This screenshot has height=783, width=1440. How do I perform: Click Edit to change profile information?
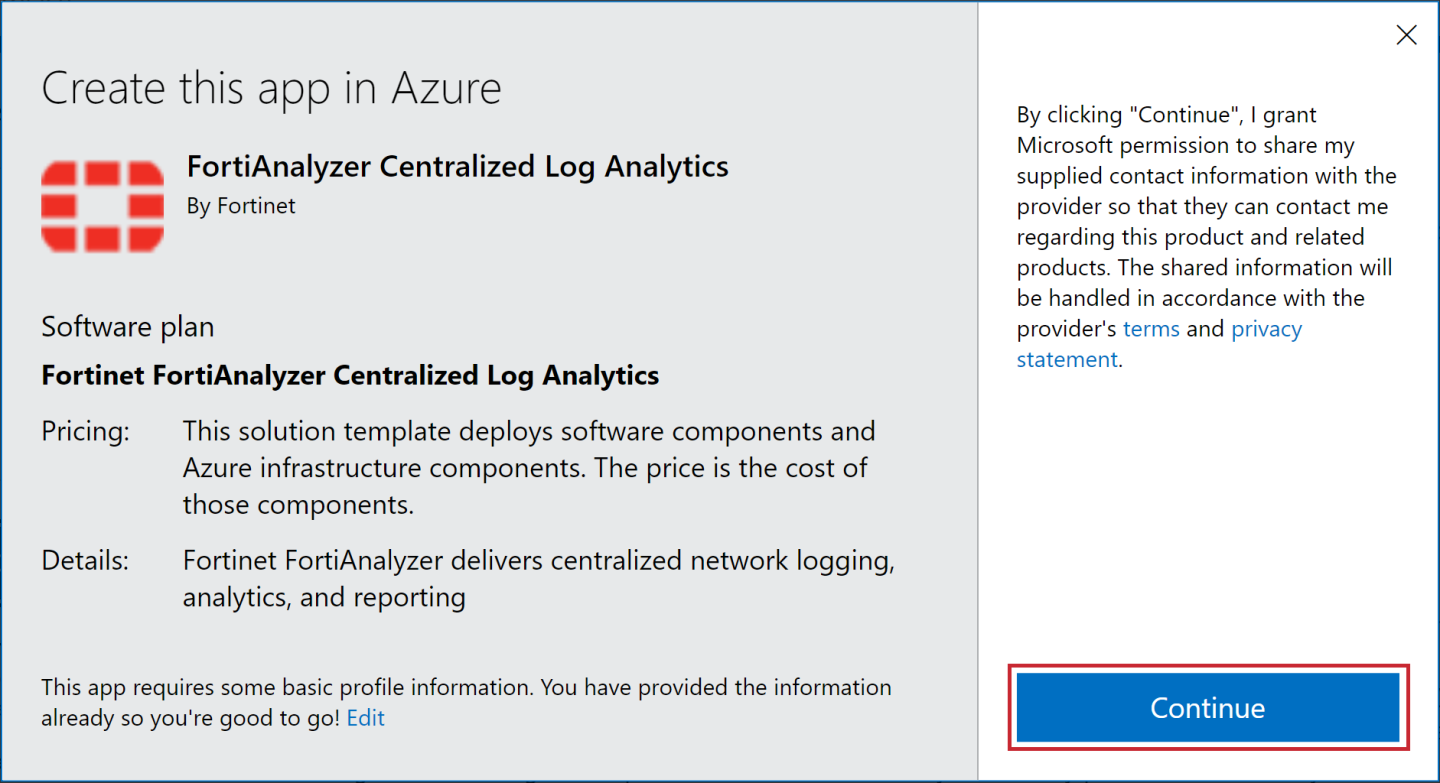coord(365,718)
